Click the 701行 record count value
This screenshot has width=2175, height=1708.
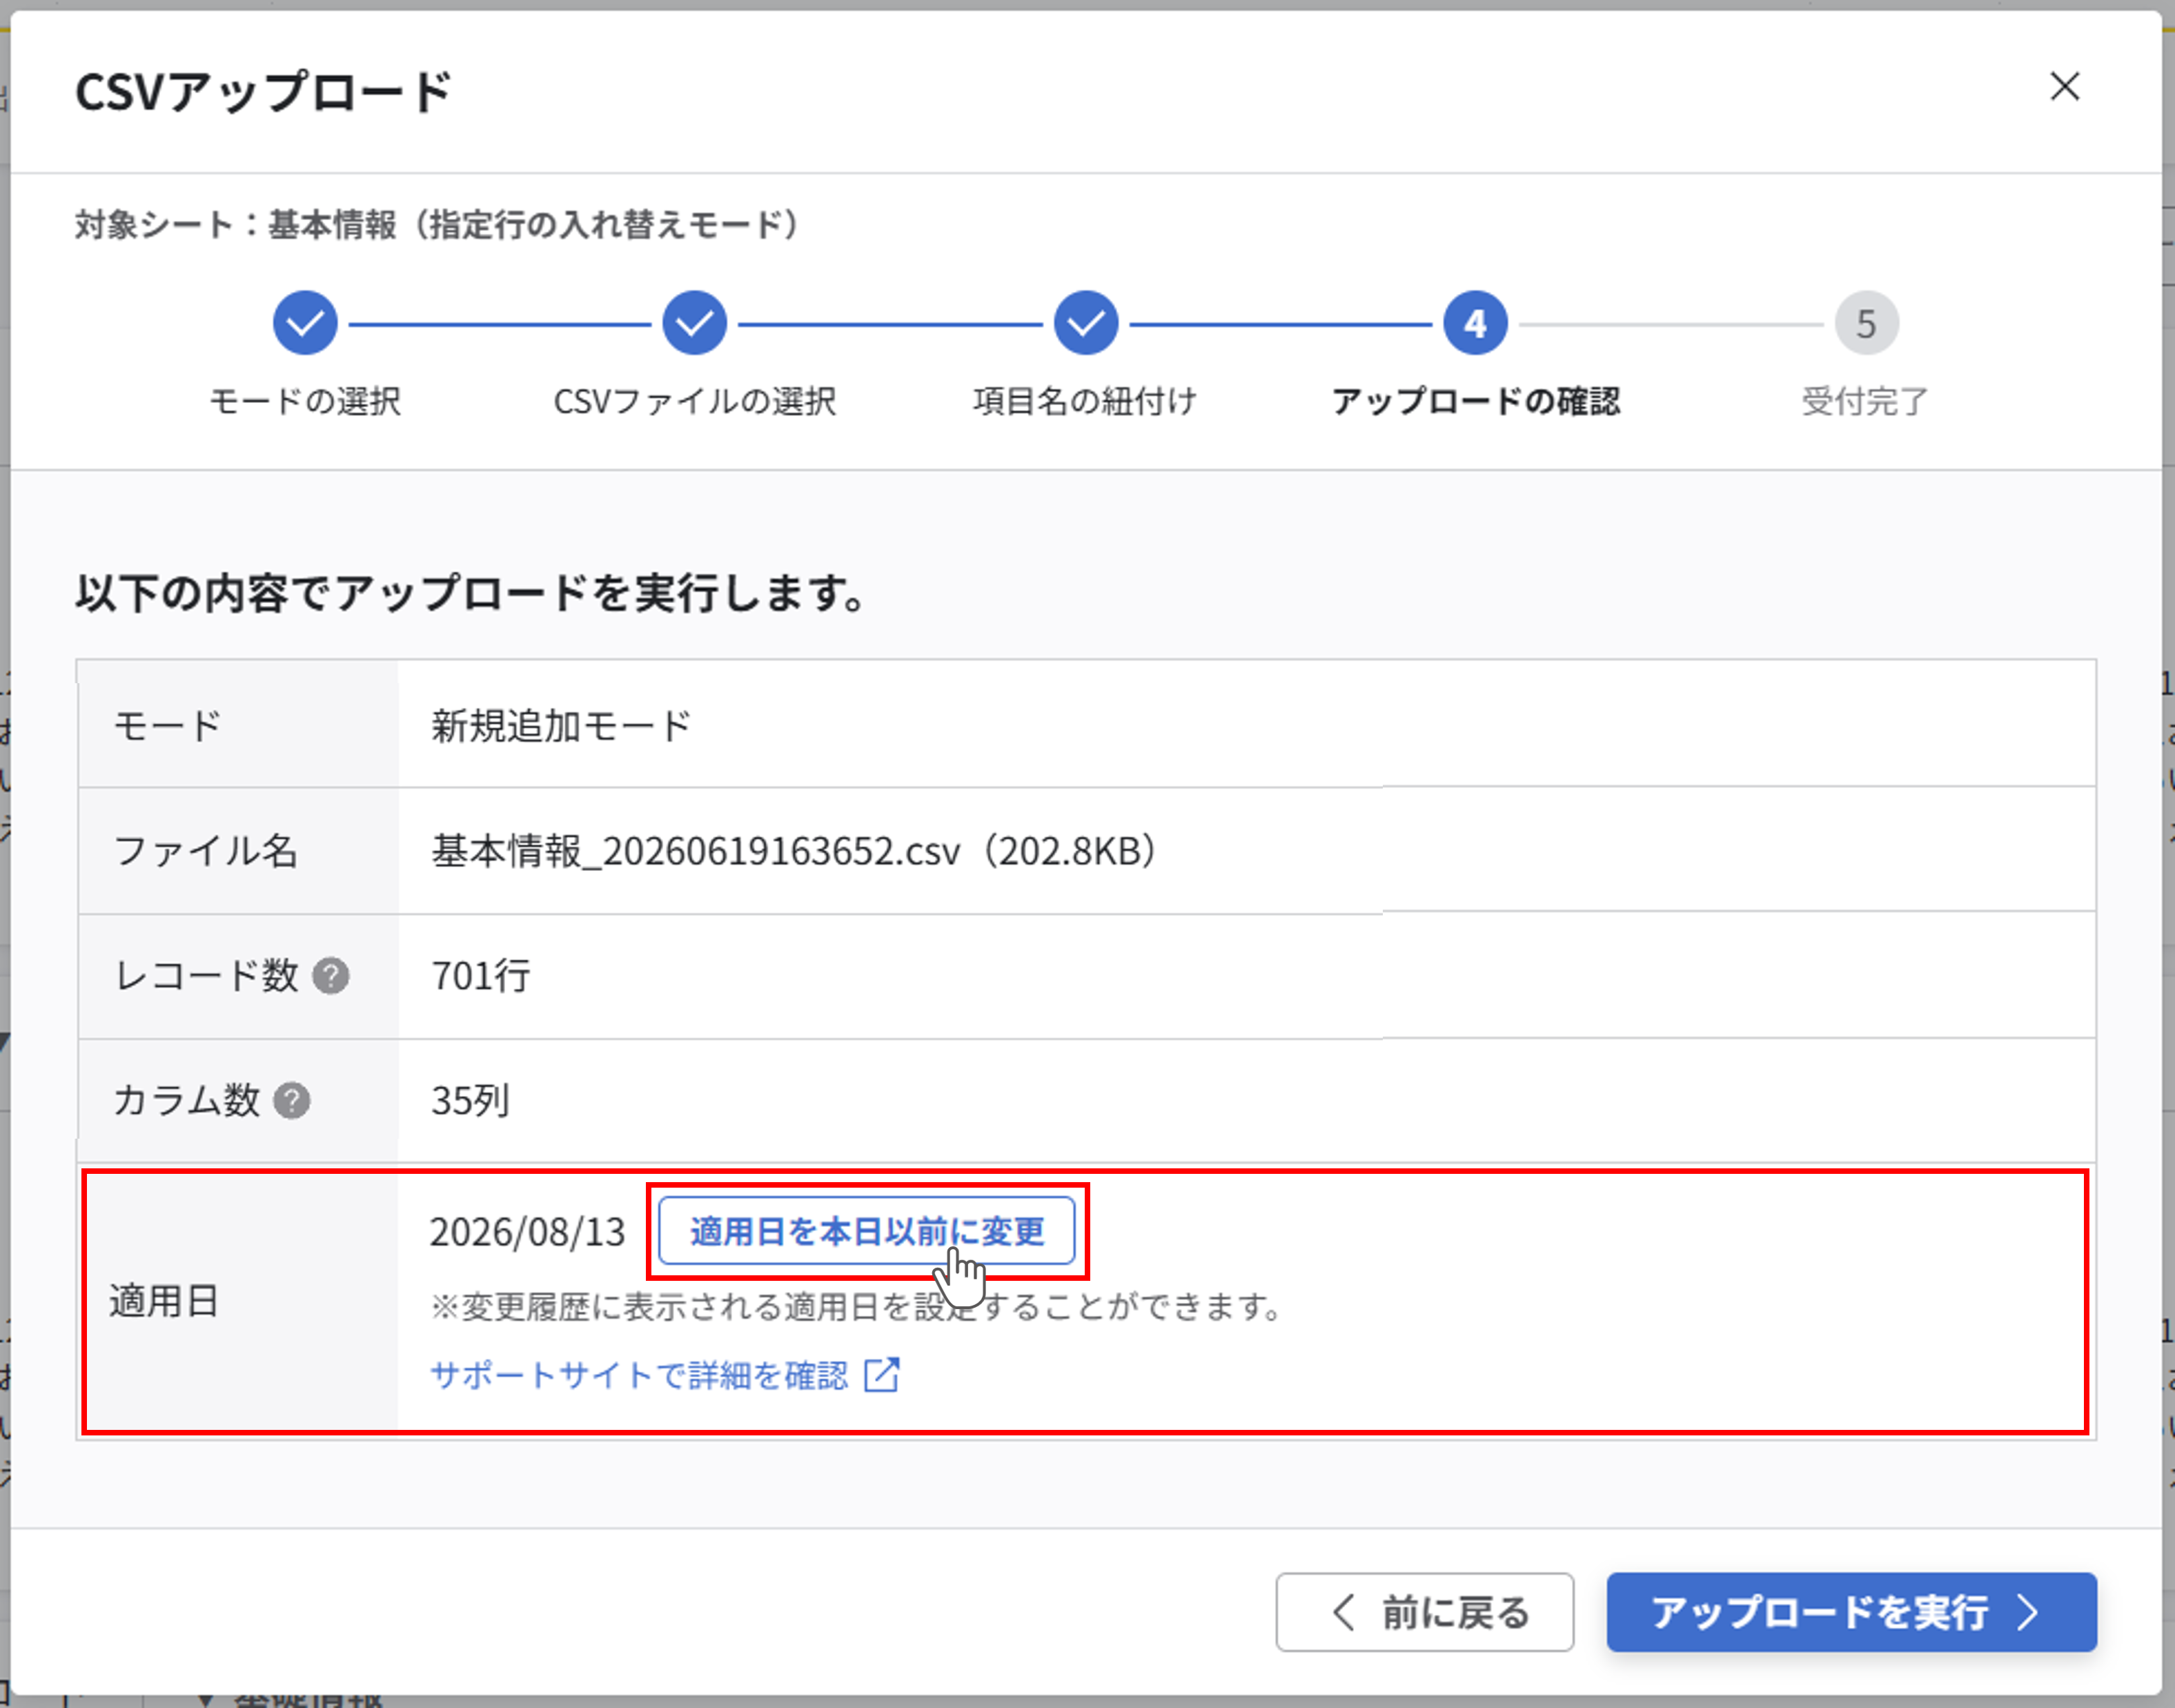click(480, 975)
